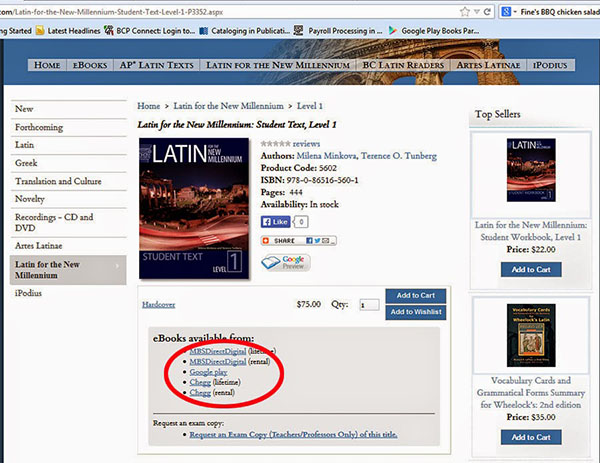Viewport: 600px width, 463px height.
Task: Open the Google Preview button
Action: [285, 262]
